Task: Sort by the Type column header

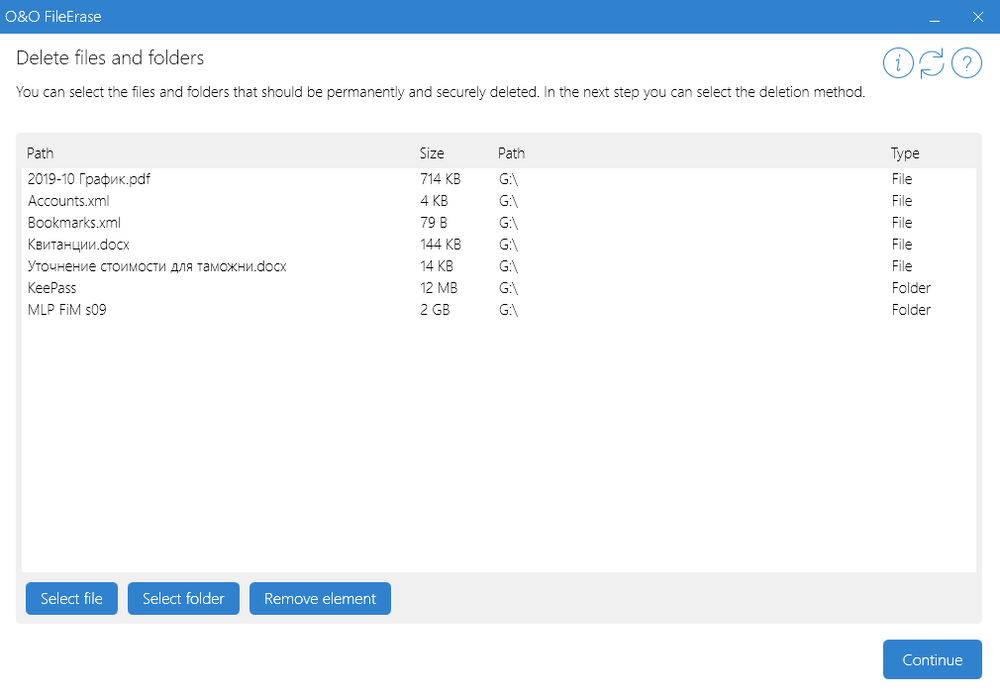Action: click(x=905, y=154)
